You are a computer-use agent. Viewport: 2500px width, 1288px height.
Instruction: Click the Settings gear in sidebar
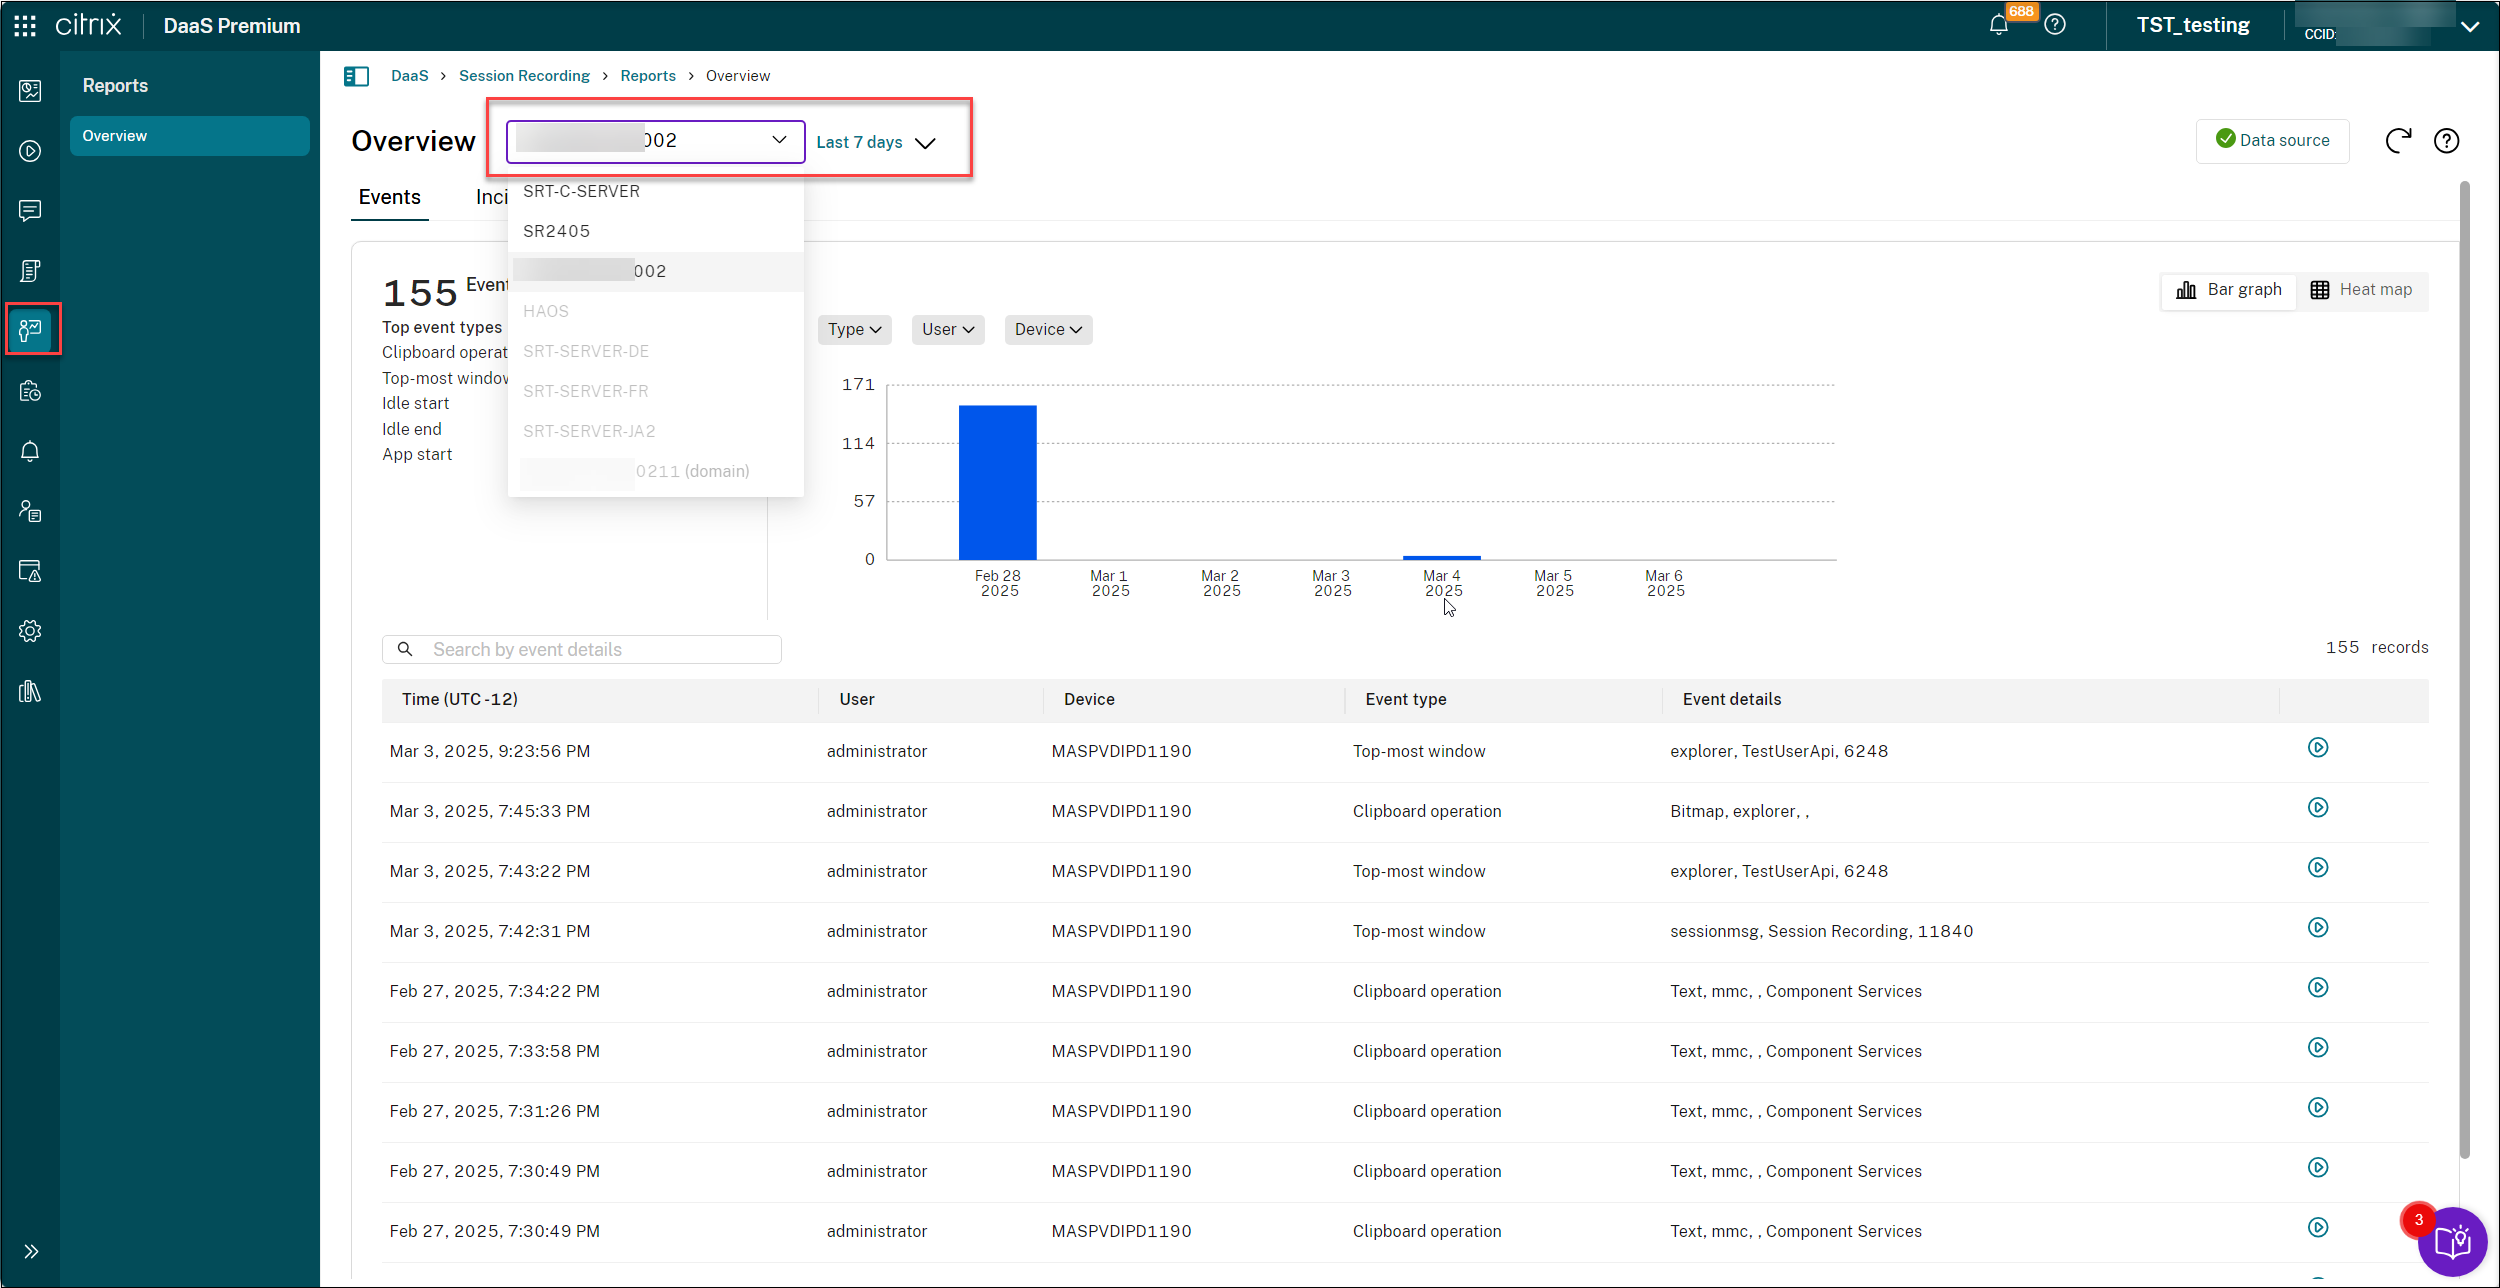[x=30, y=631]
